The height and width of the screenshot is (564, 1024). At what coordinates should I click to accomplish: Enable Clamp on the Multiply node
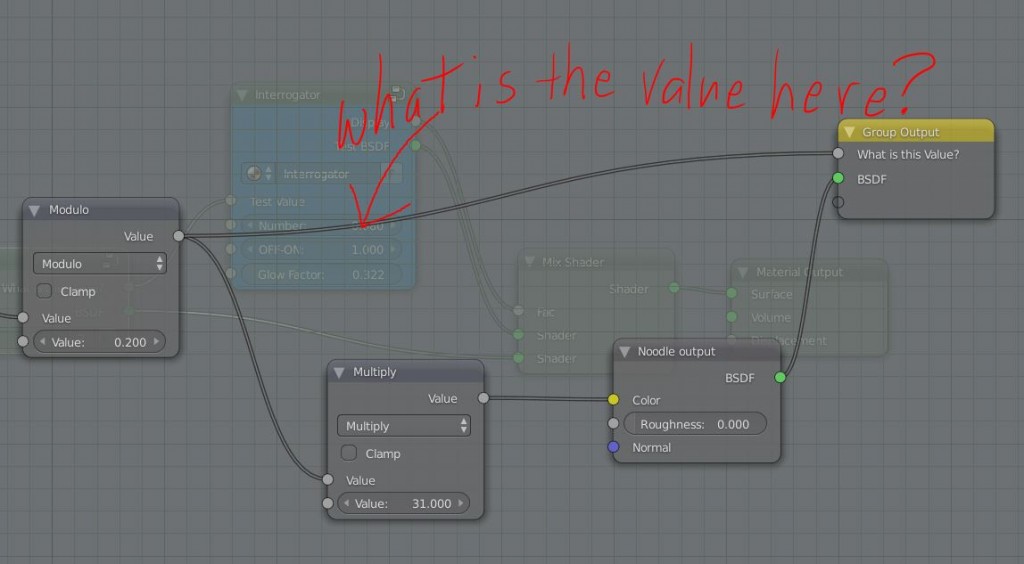tap(349, 453)
